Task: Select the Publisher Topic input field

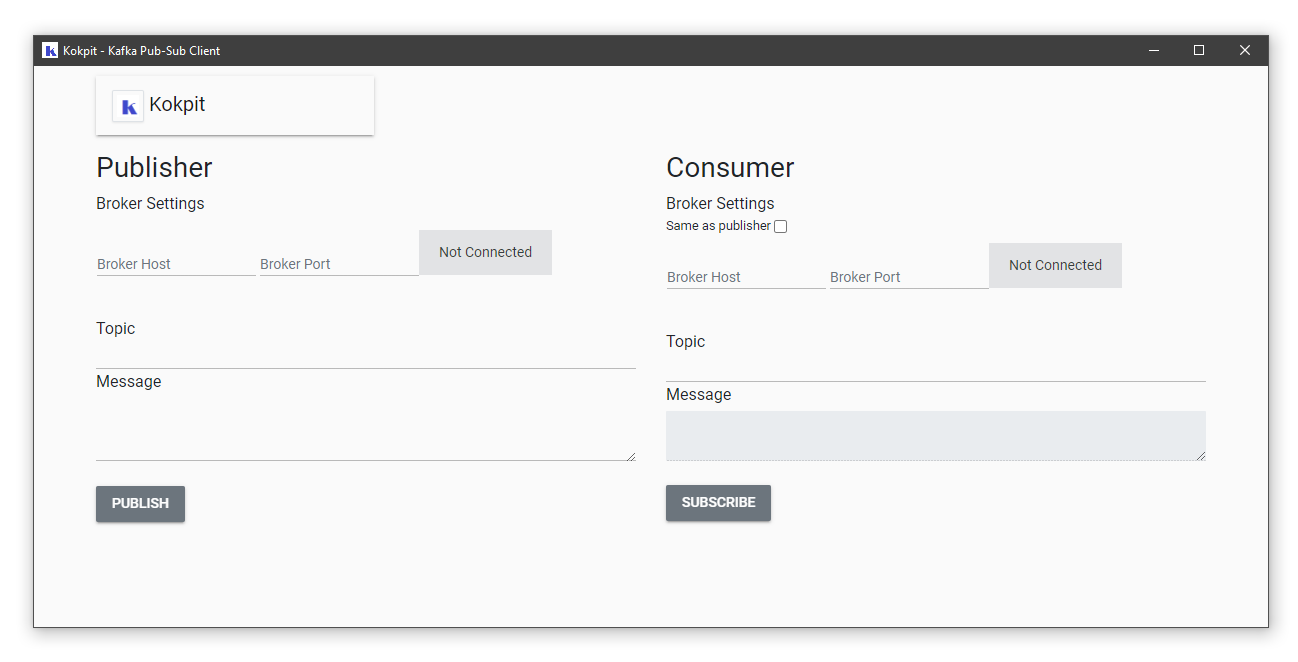Action: [365, 355]
